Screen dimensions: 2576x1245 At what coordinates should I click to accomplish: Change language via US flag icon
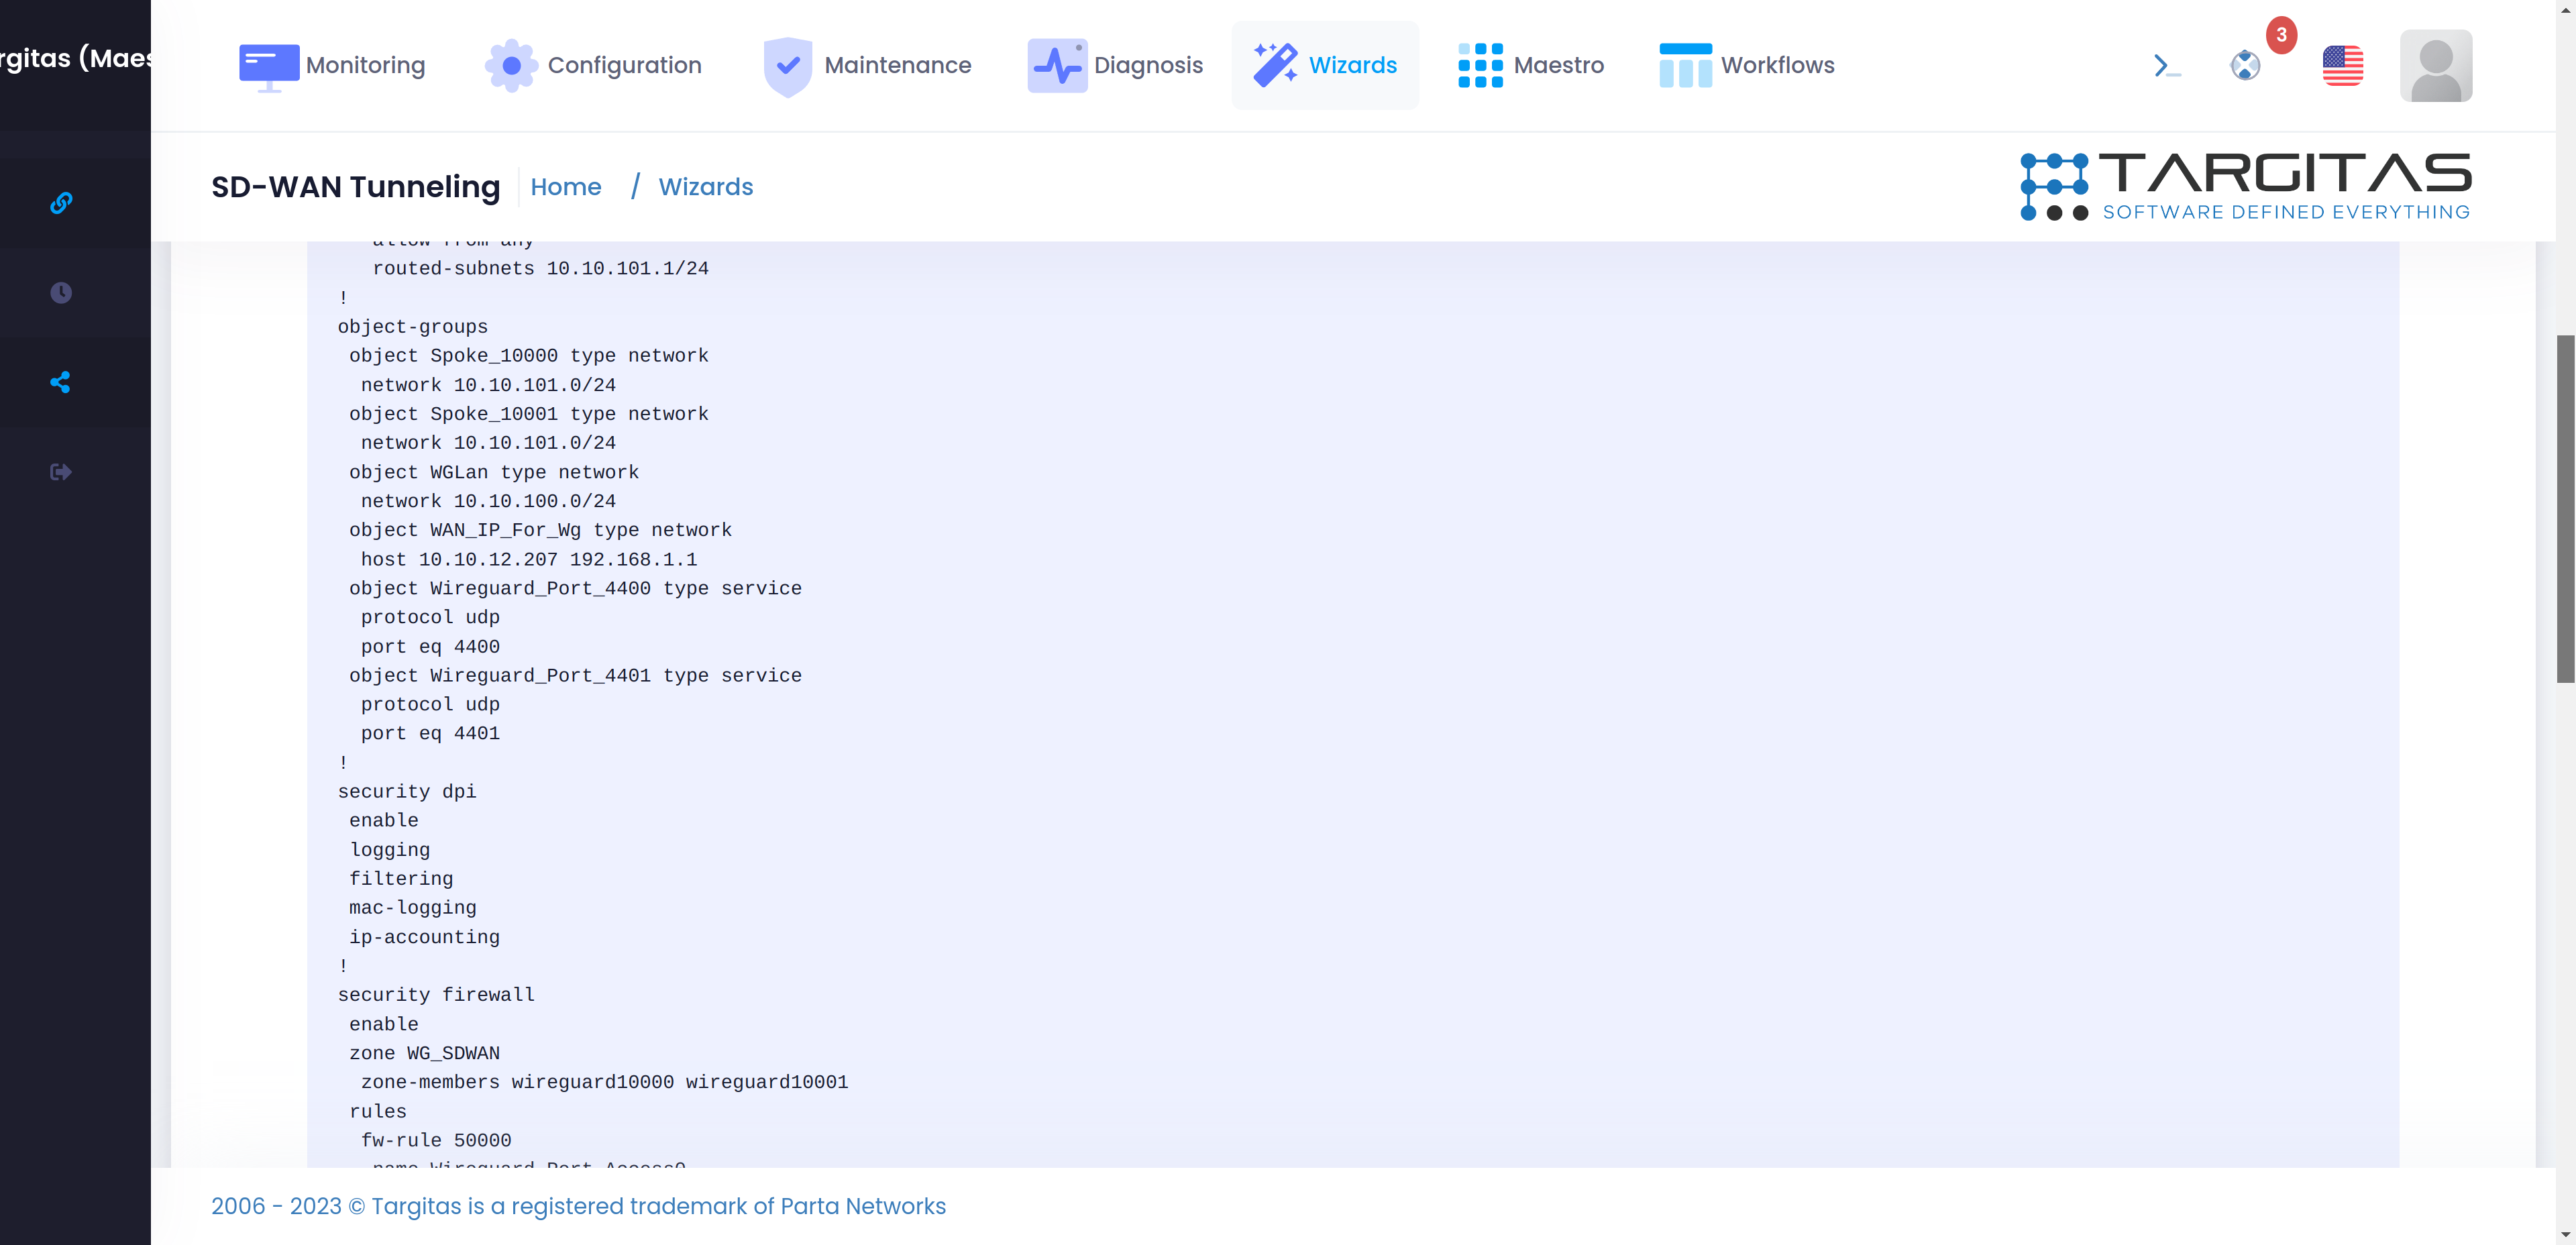click(x=2343, y=66)
